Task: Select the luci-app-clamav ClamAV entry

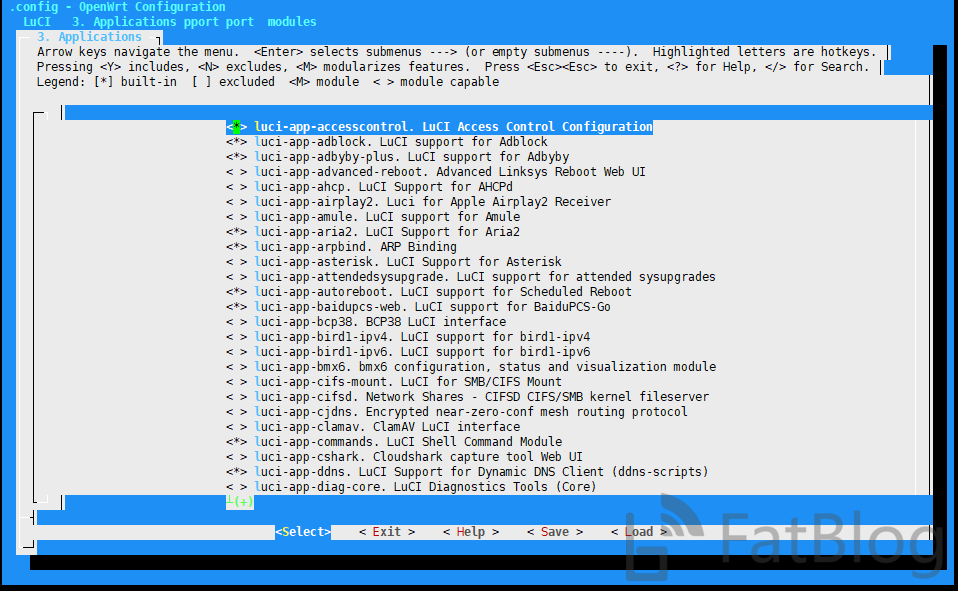Action: (387, 427)
